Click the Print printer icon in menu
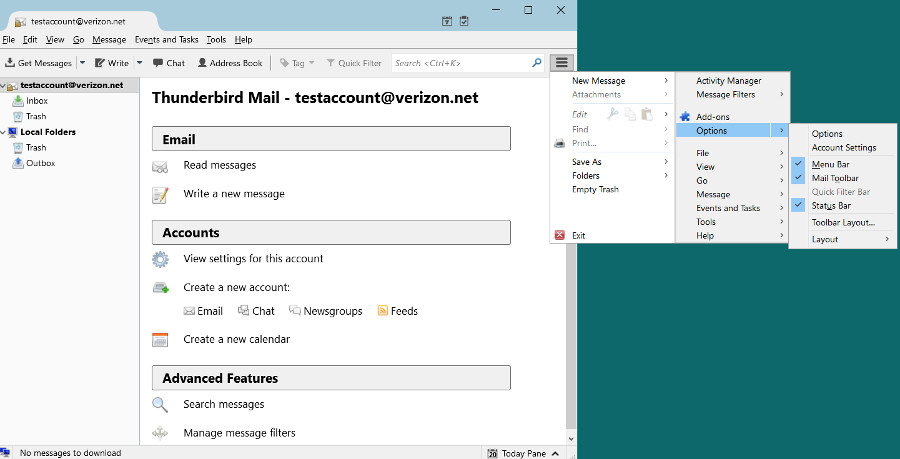The width and height of the screenshot is (900, 459). point(560,143)
